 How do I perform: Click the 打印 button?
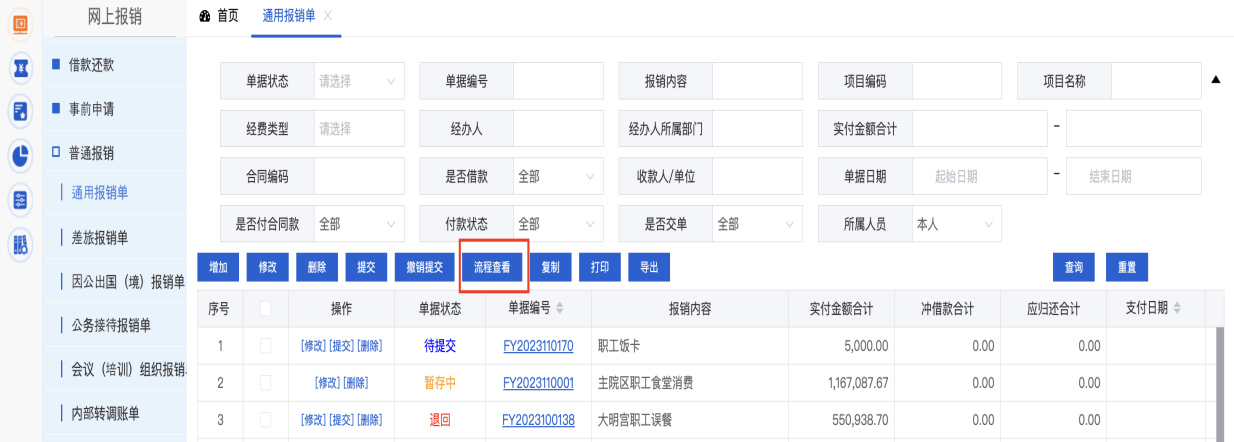pos(600,267)
